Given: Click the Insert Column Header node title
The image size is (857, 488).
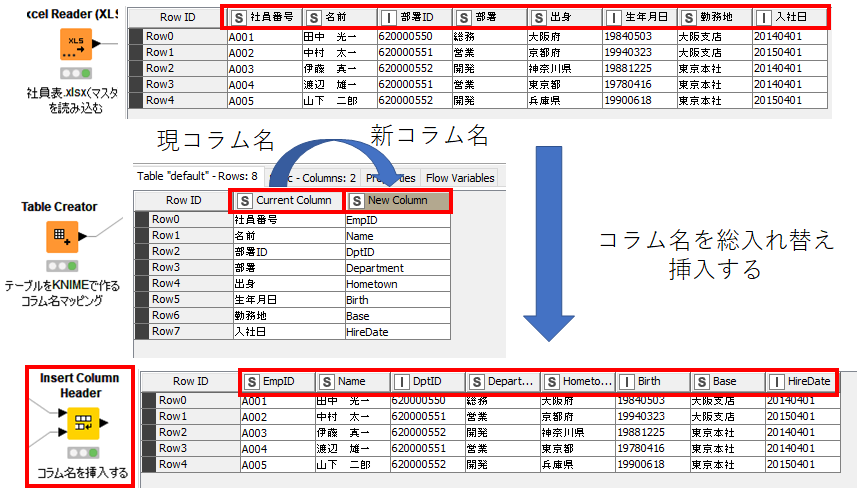Looking at the screenshot, I should click(80, 385).
